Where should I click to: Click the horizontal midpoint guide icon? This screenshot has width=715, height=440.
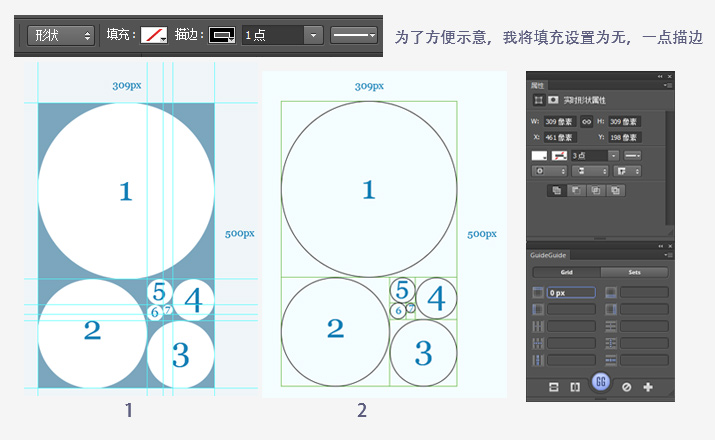coord(553,386)
